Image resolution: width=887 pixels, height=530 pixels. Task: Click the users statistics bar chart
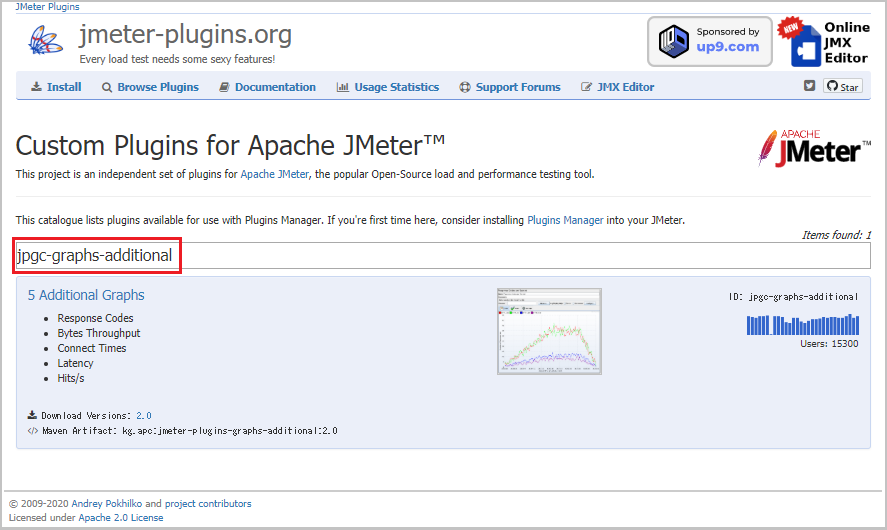[x=803, y=325]
